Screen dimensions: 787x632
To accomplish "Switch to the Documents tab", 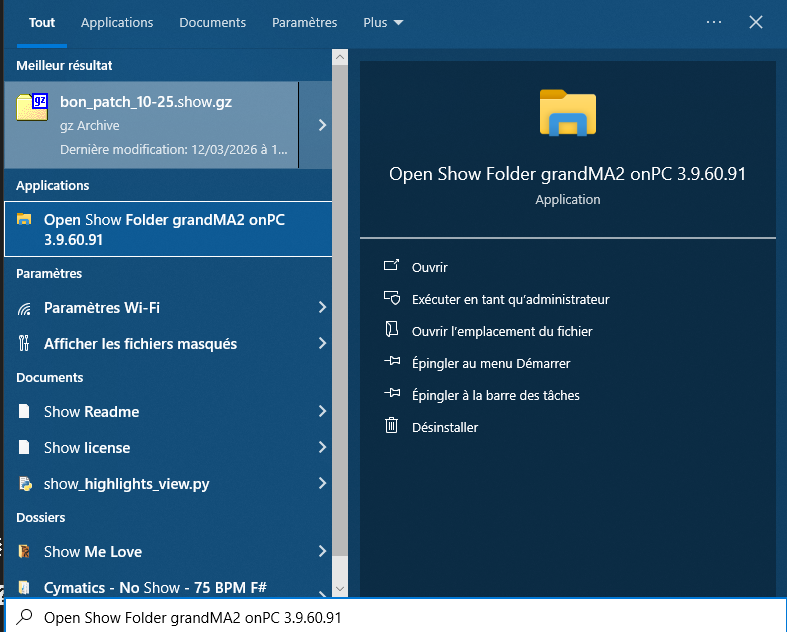I will coord(212,23).
